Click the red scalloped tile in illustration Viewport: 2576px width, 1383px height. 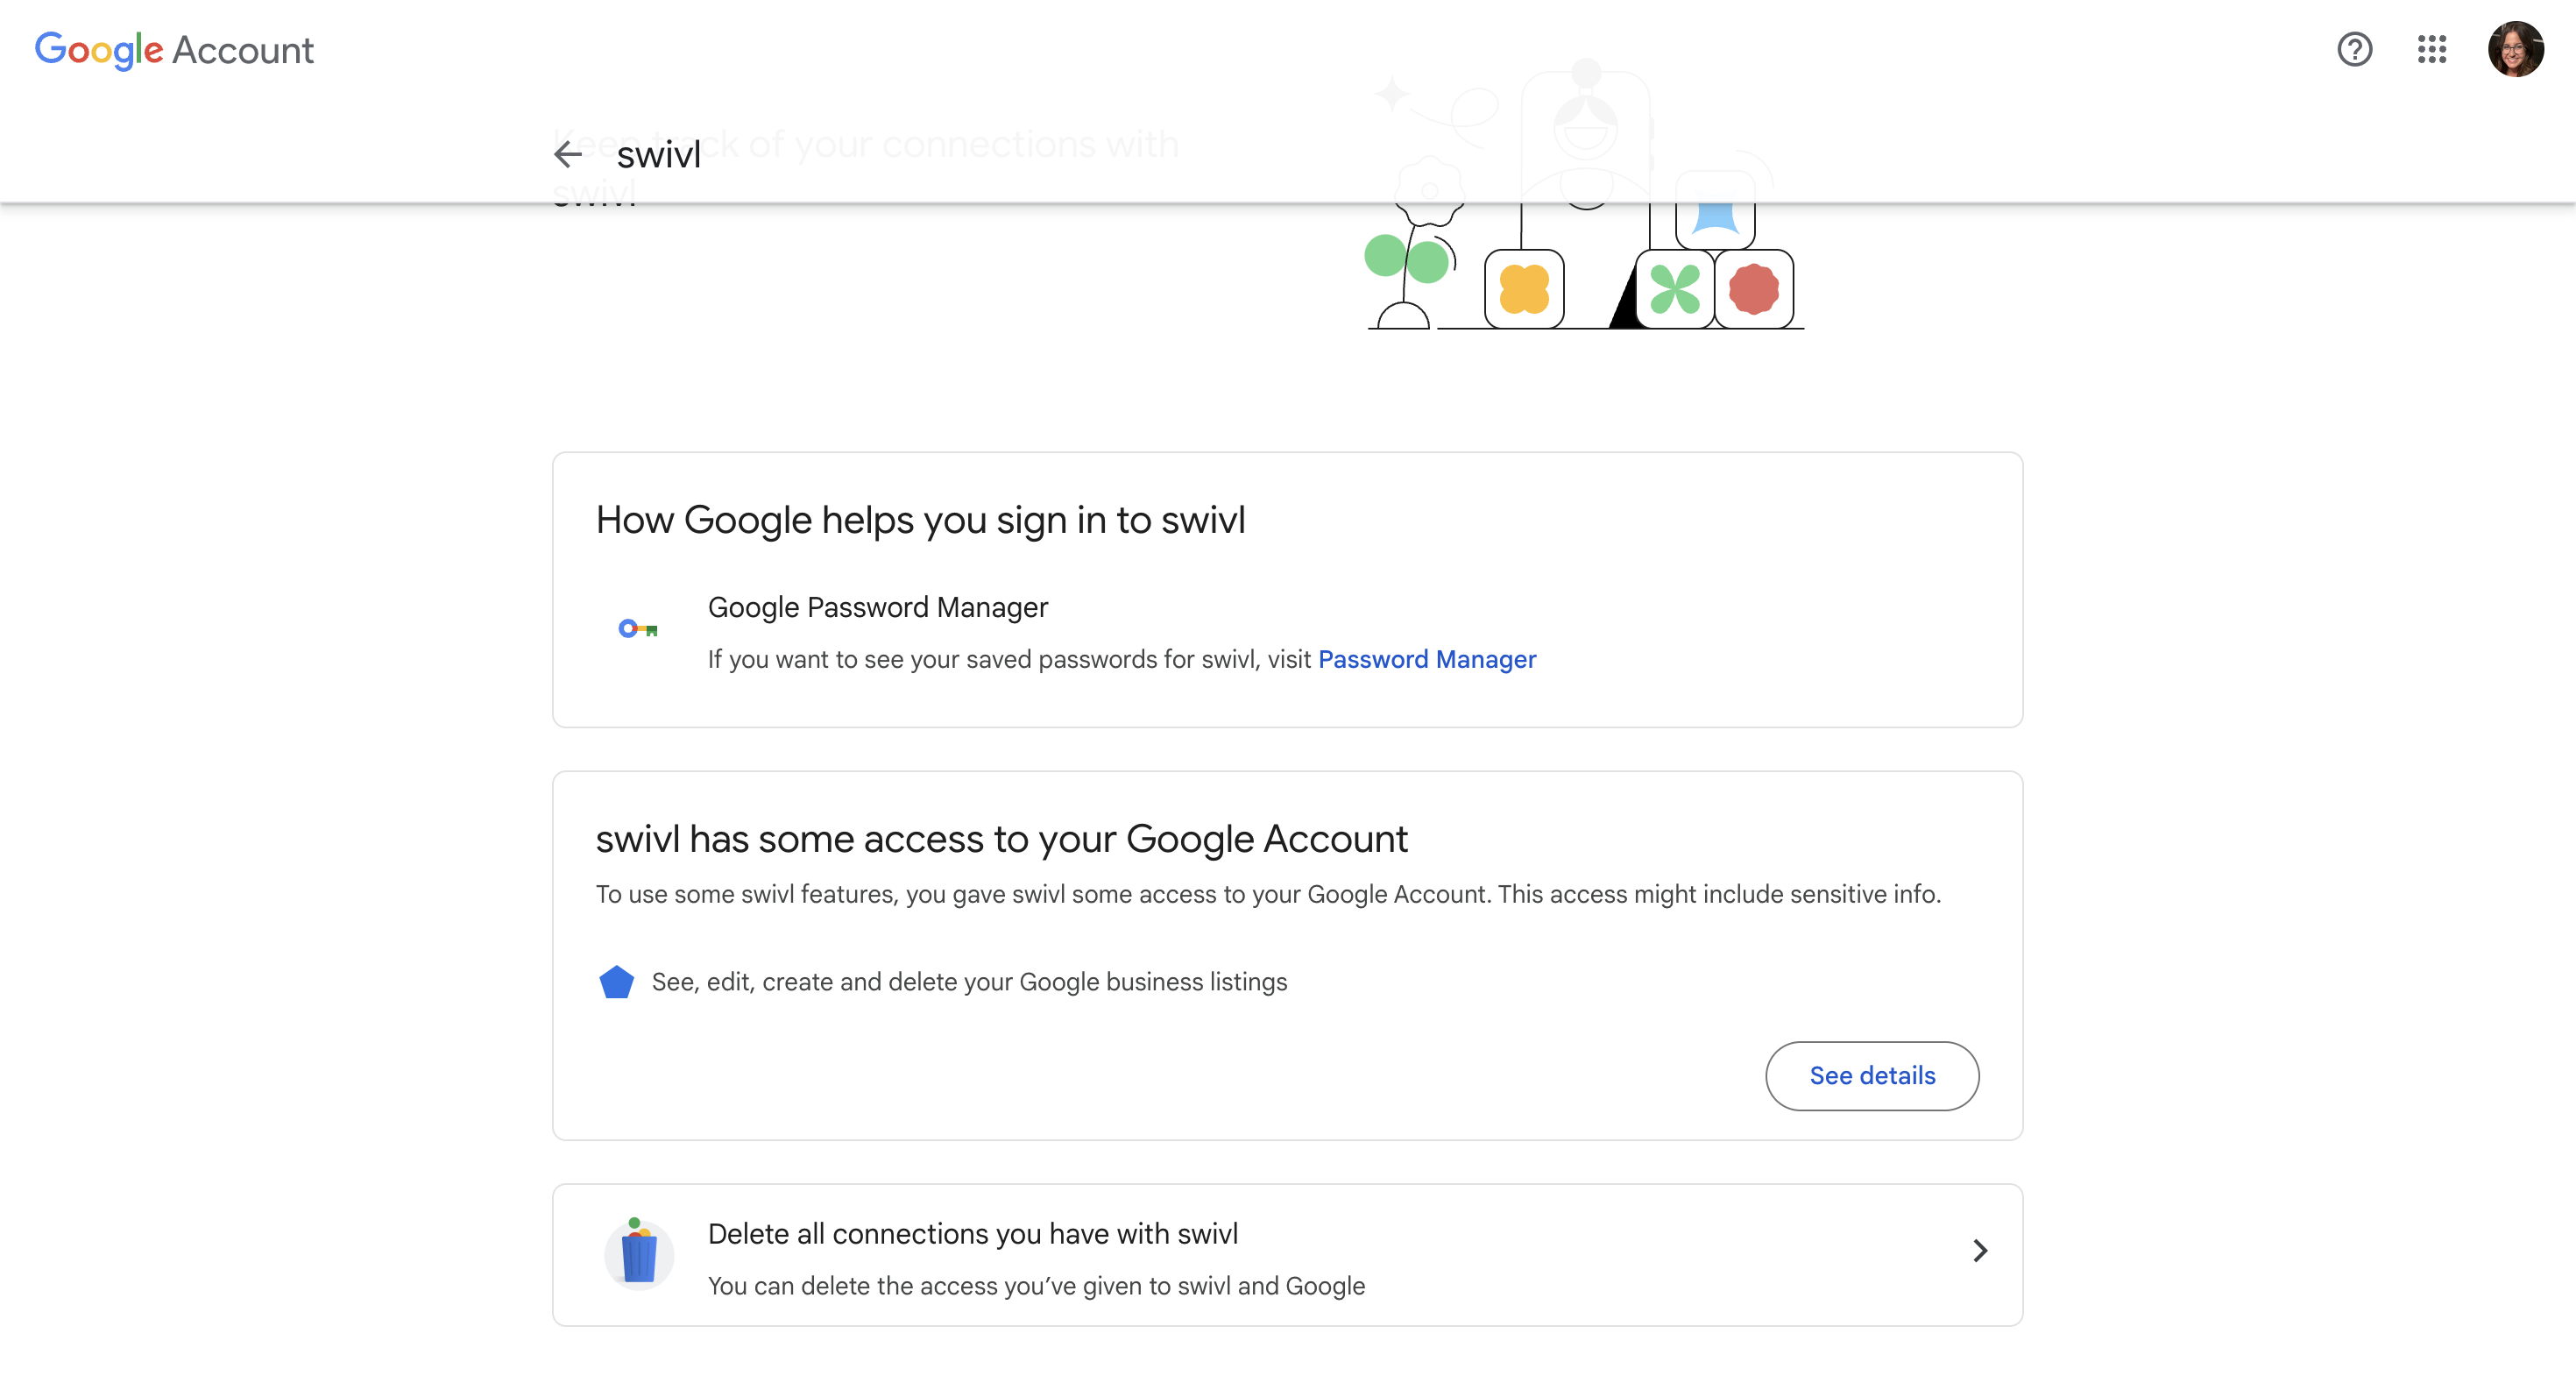click(1753, 289)
